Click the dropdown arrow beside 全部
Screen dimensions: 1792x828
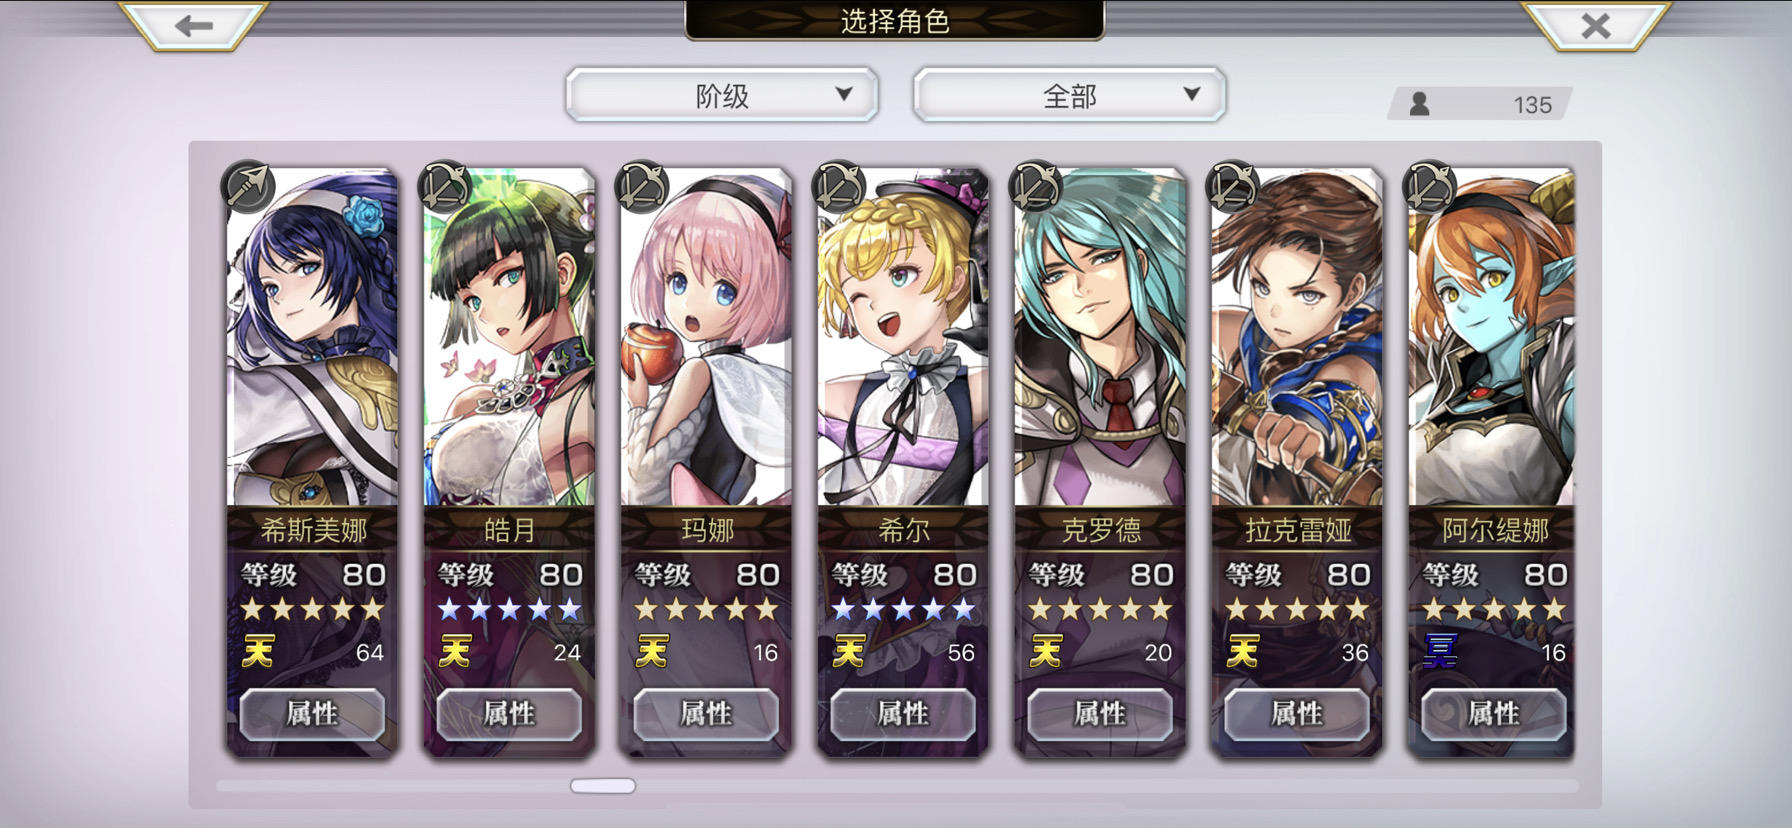(x=1191, y=94)
